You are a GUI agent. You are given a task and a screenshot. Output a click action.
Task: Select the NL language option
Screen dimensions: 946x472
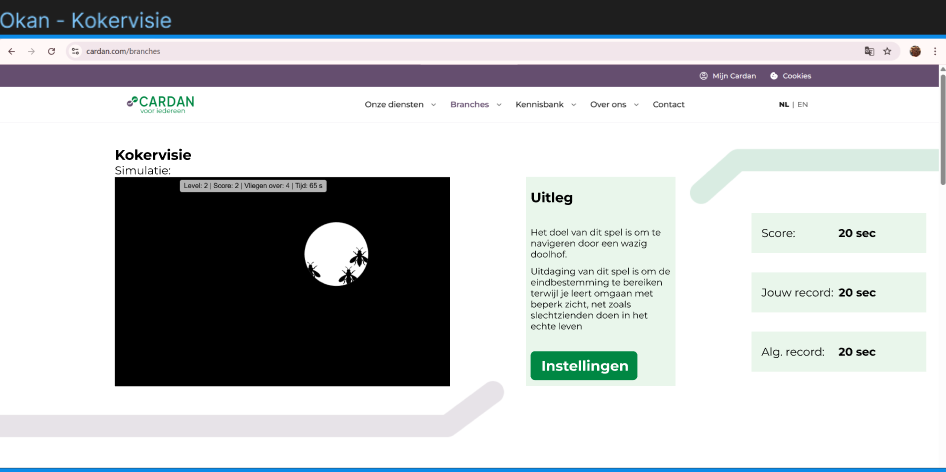click(x=784, y=104)
